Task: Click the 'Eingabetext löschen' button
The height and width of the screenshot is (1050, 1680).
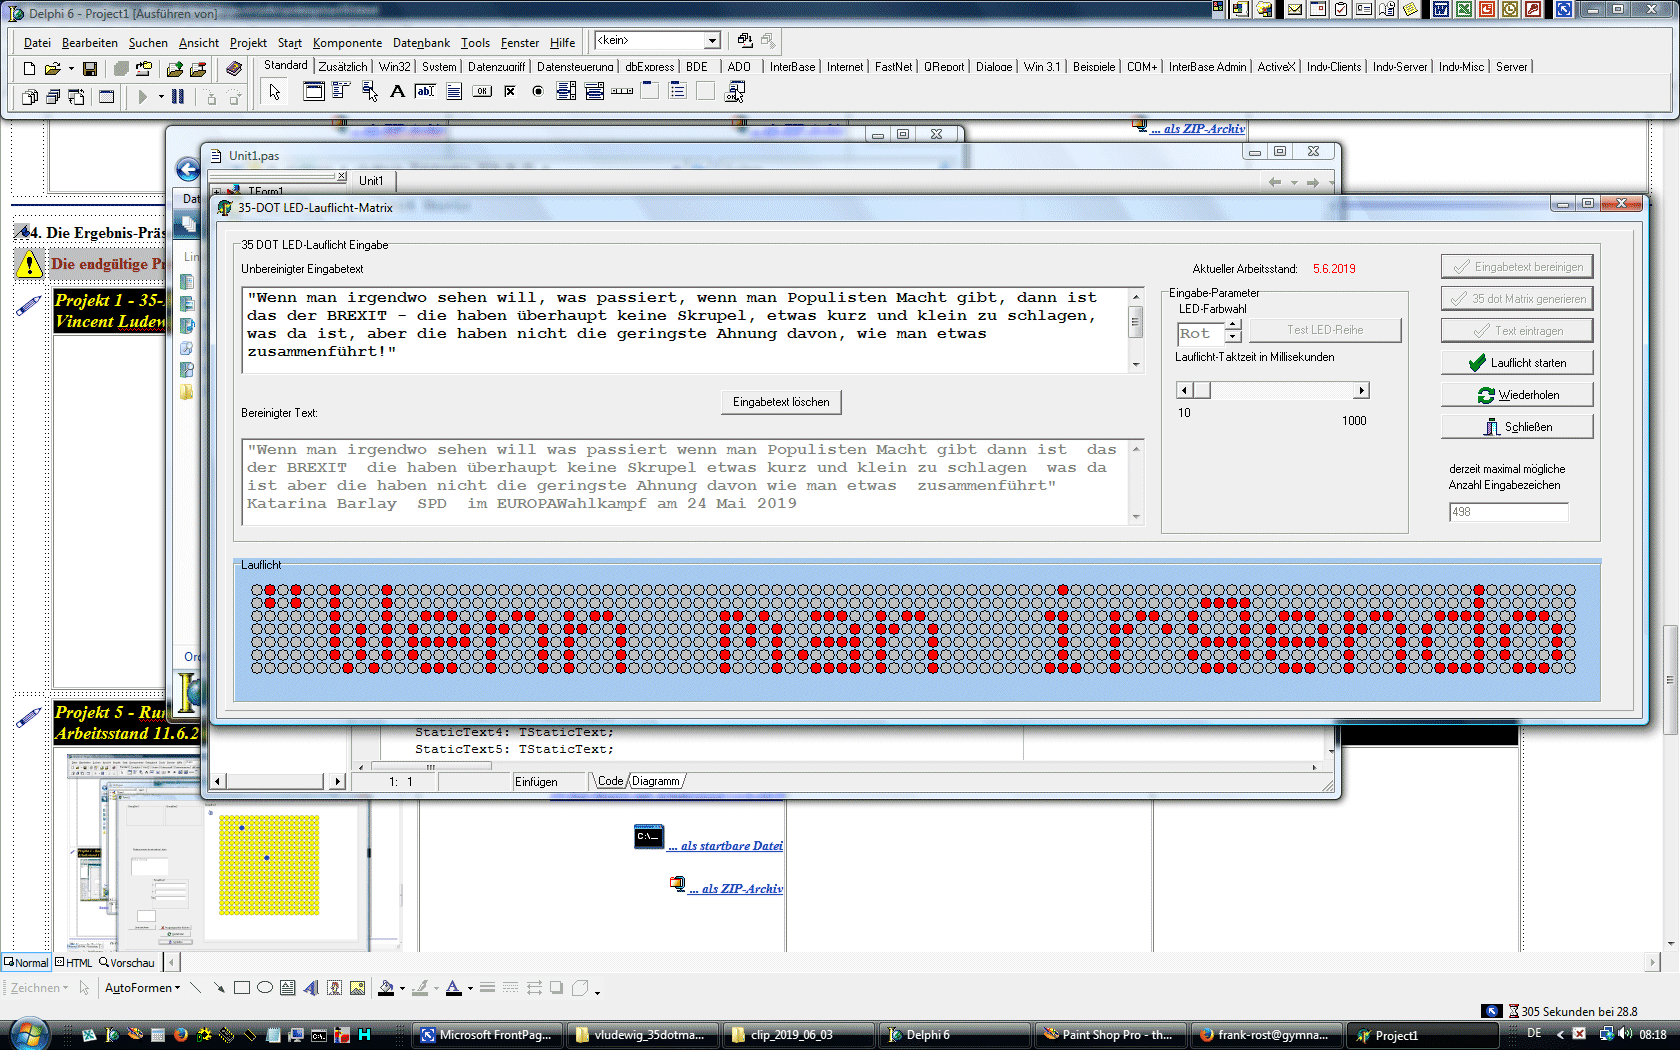Action: coord(781,402)
